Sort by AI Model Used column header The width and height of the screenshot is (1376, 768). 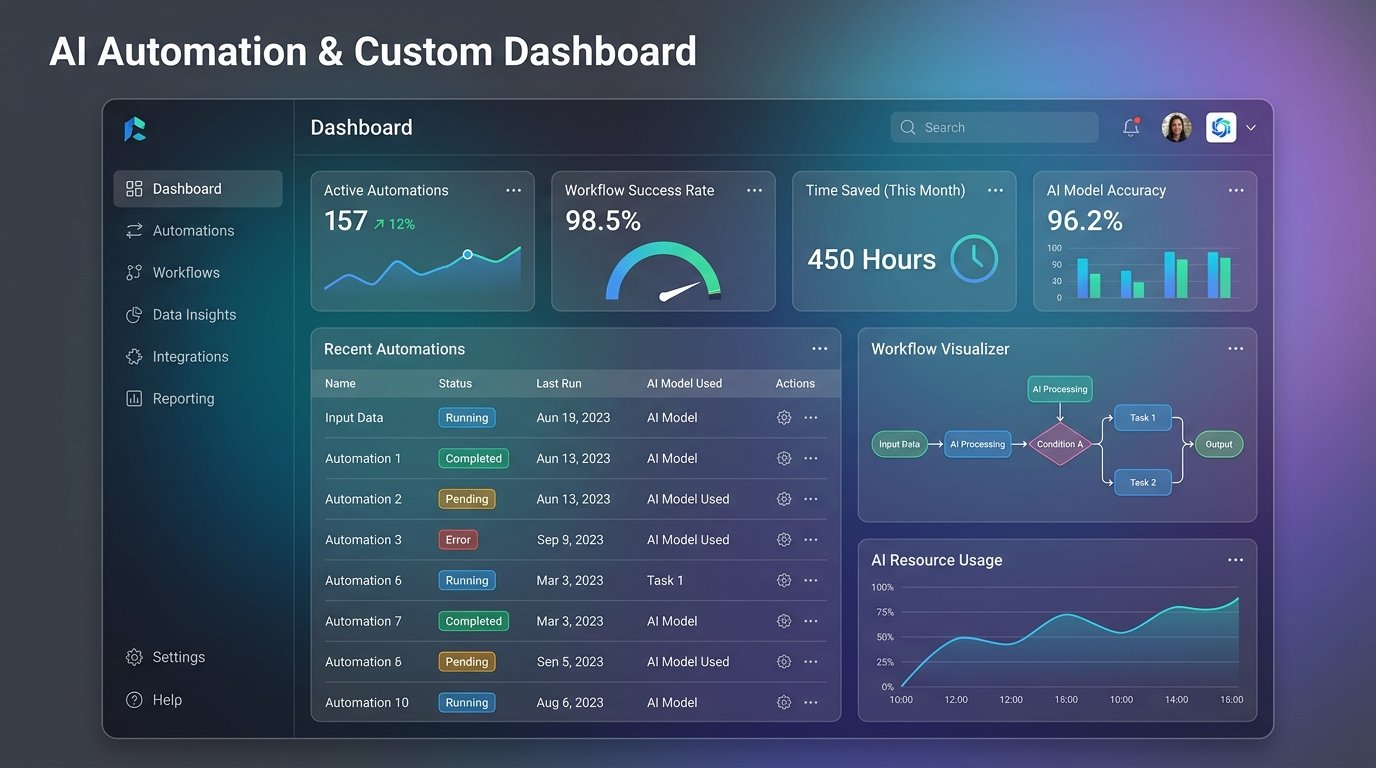[x=684, y=383]
